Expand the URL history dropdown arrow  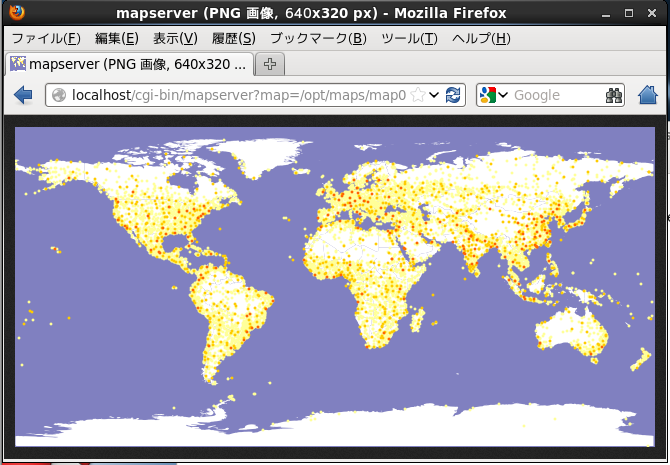click(x=435, y=95)
